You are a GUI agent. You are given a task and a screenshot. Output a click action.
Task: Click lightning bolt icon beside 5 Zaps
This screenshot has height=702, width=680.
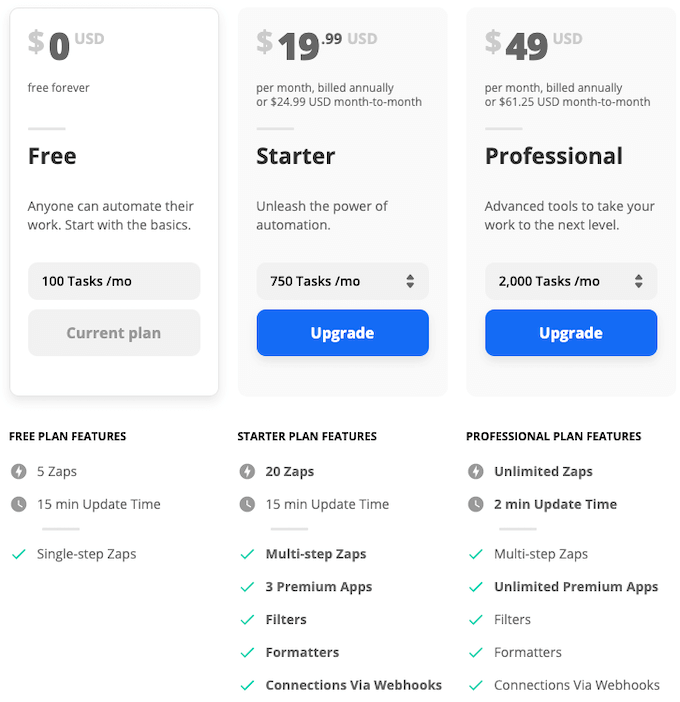point(18,472)
